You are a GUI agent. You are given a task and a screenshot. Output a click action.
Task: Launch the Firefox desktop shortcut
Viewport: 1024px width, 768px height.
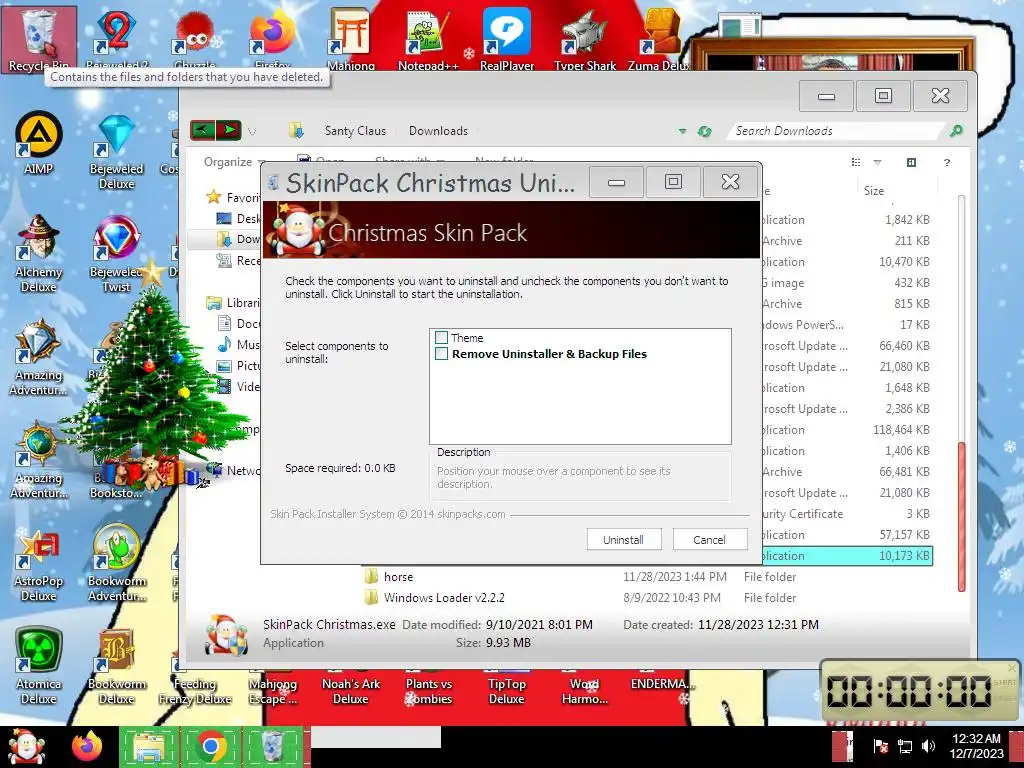pos(272,38)
